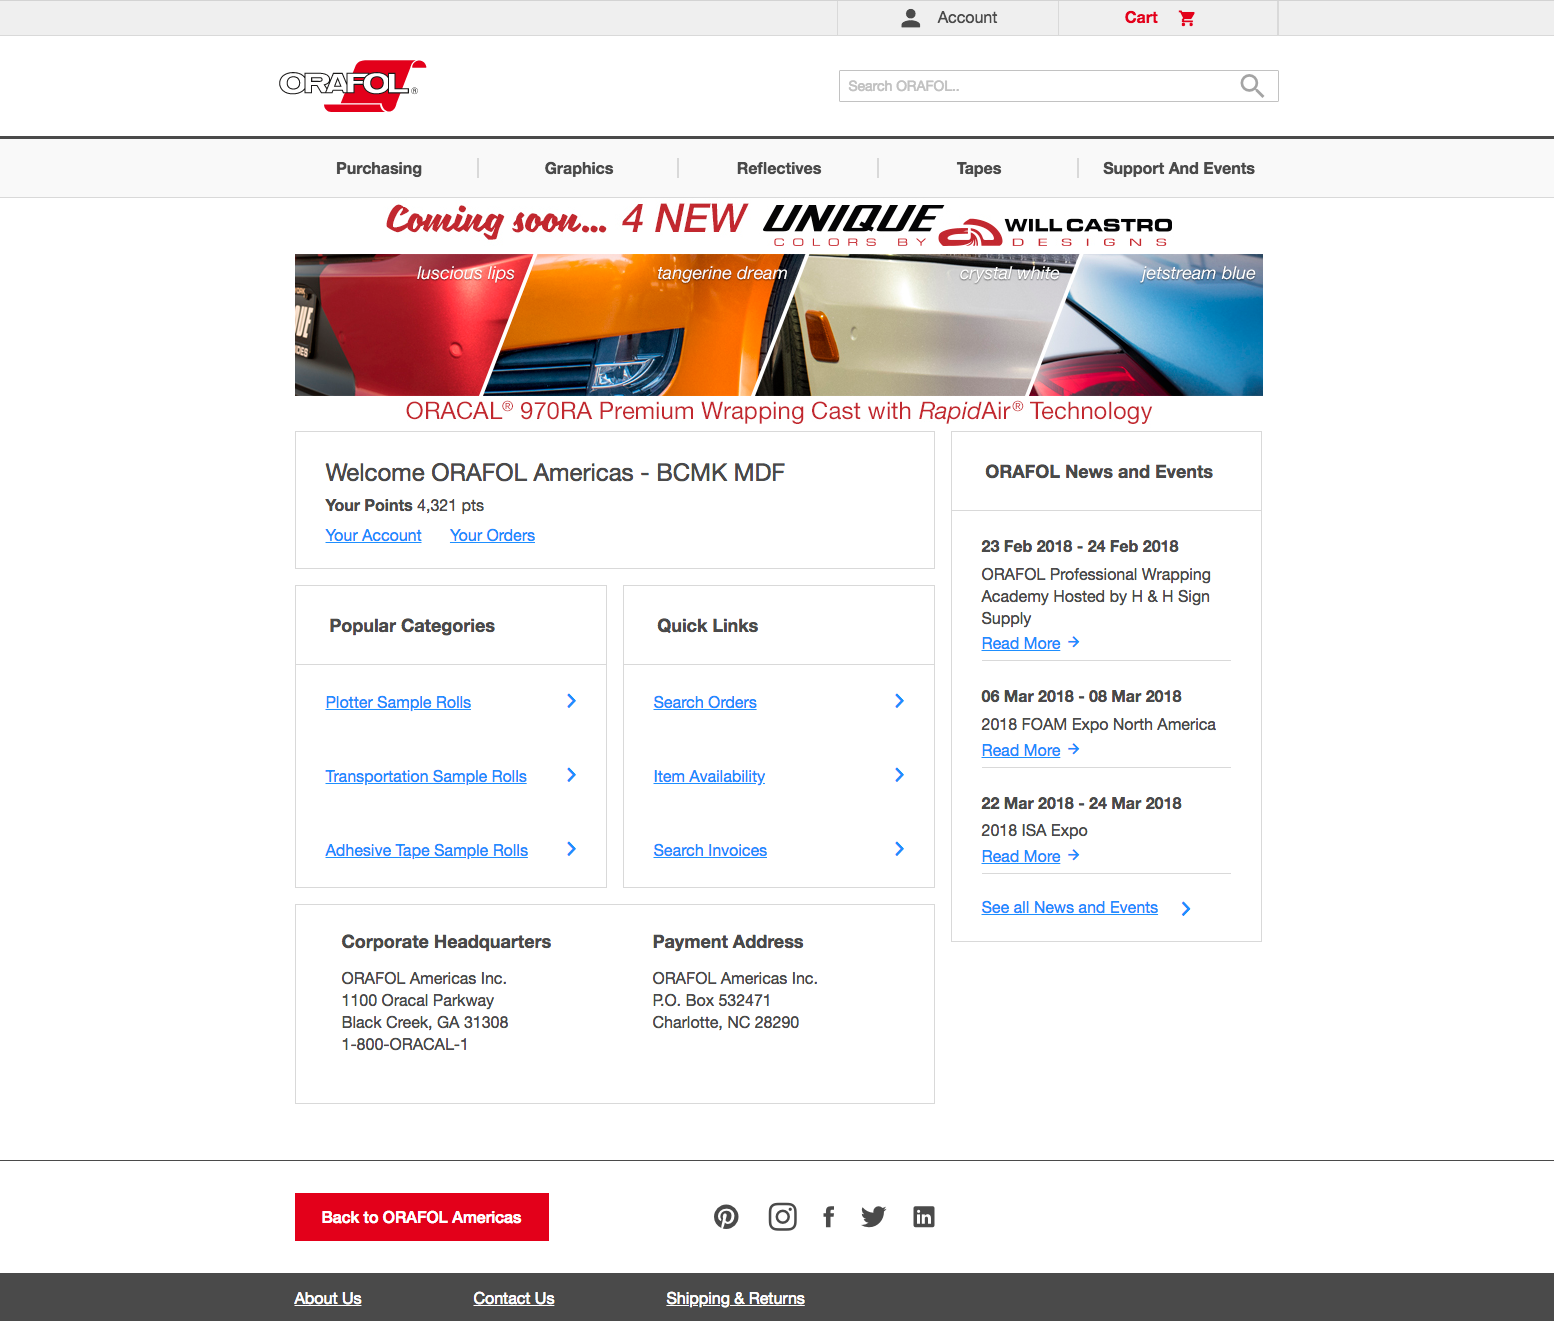Open the Purchasing menu
Viewport: 1554px width, 1321px height.
tap(379, 168)
